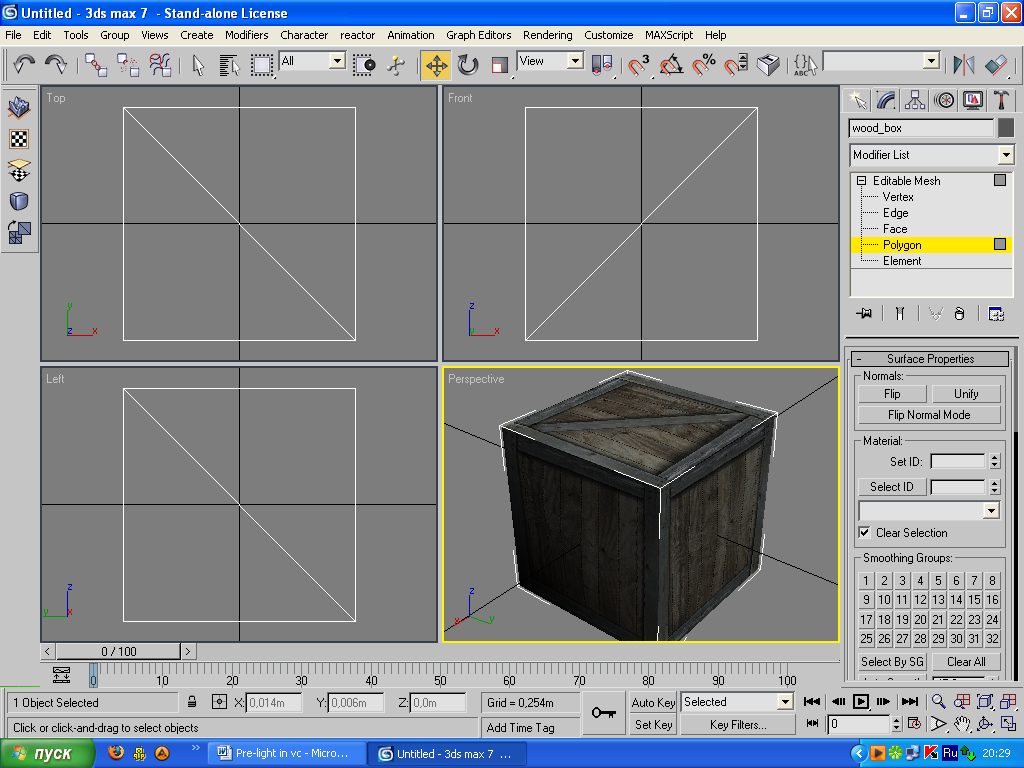Click the Unify normals button
The height and width of the screenshot is (768, 1024).
966,394
